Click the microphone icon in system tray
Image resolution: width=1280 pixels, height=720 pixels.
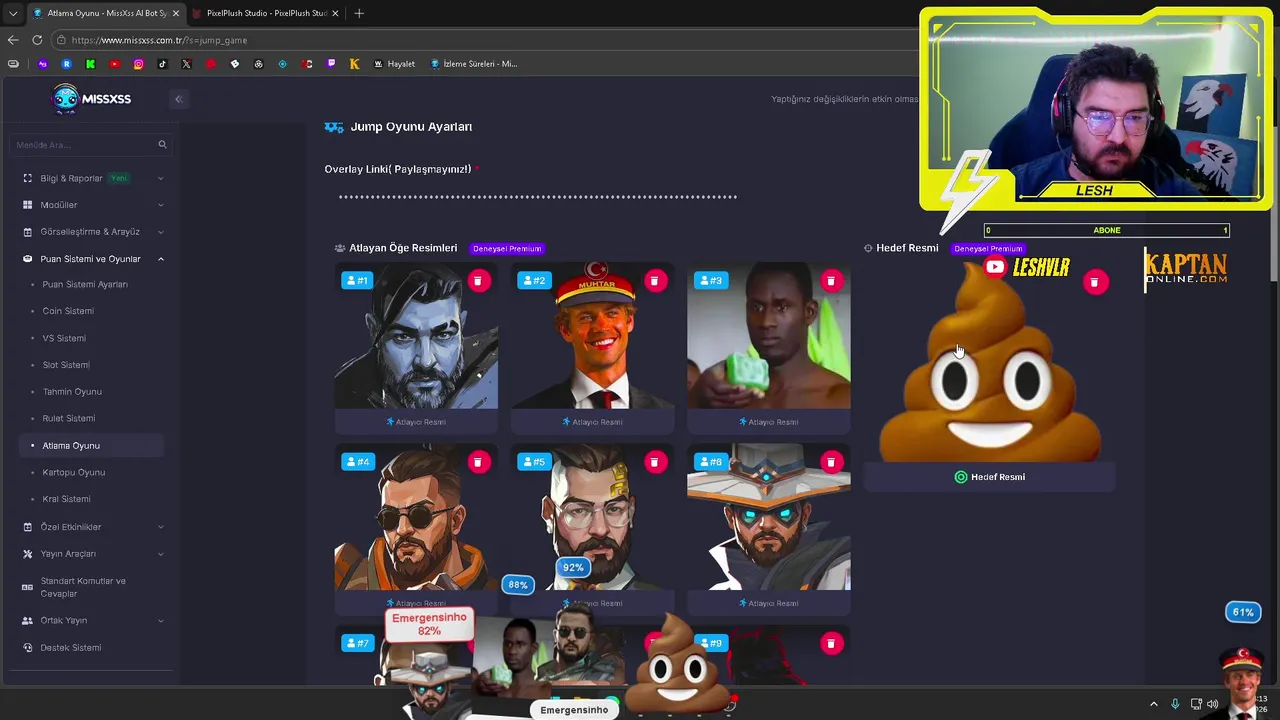pos(1175,704)
